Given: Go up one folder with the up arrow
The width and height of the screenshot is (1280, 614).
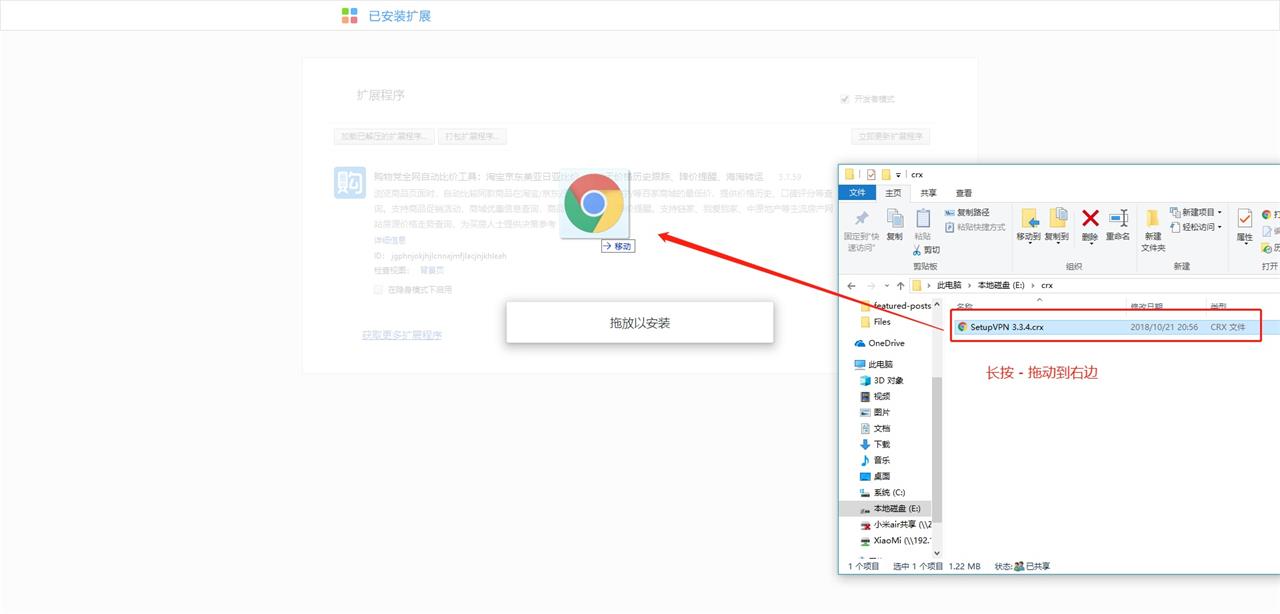Looking at the screenshot, I should click(901, 286).
